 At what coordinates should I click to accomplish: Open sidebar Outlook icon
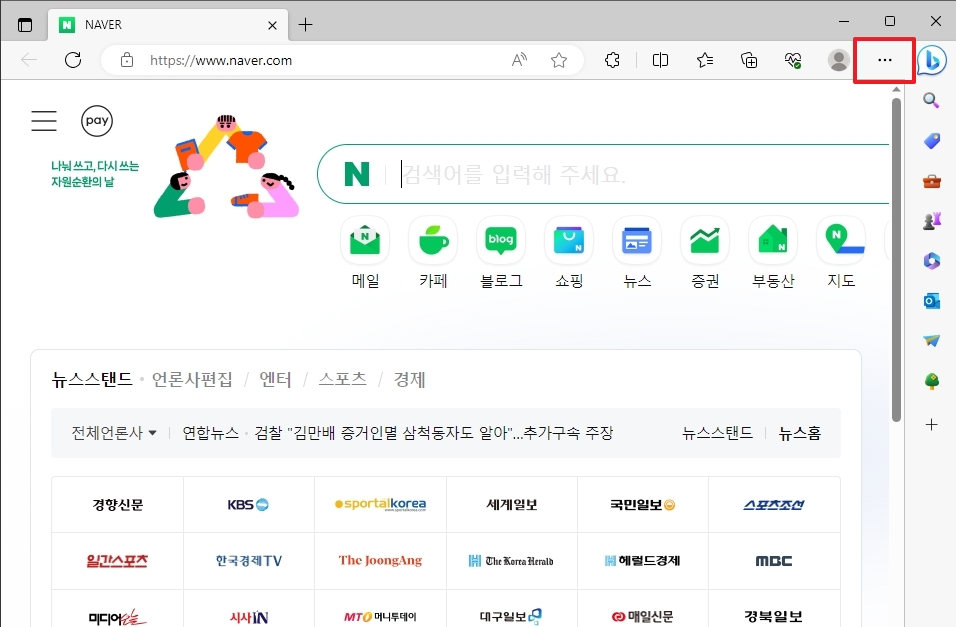[x=932, y=301]
